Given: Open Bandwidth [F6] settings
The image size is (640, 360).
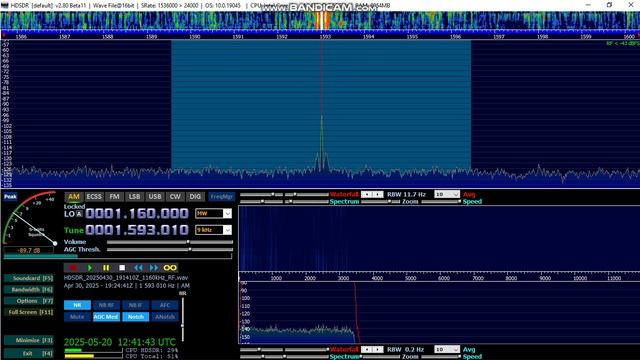Looking at the screenshot, I should coord(29,289).
